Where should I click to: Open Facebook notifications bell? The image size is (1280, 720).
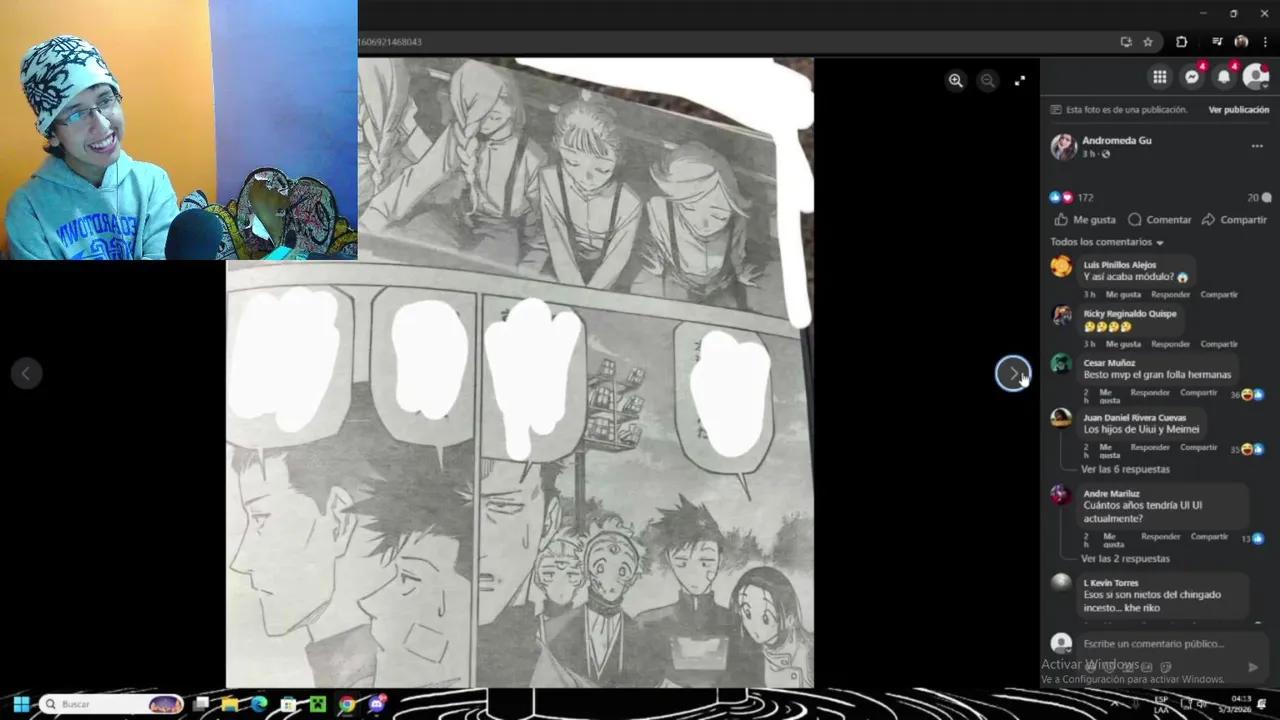coord(1224,77)
